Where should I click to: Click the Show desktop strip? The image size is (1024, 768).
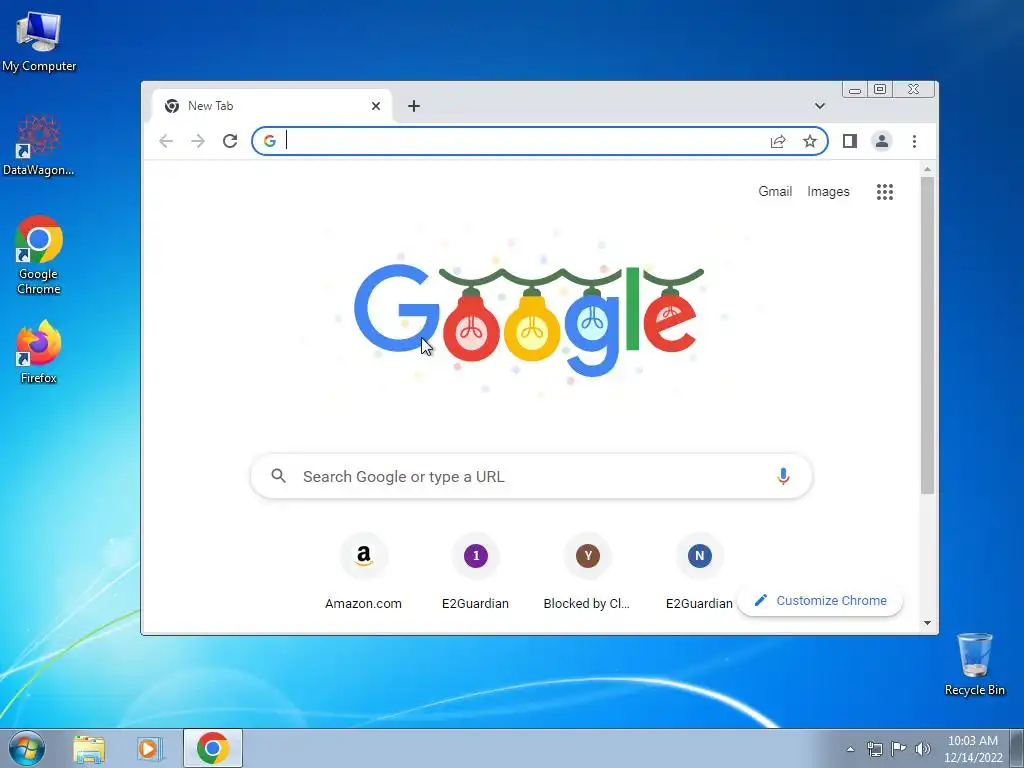pyautogui.click(x=1017, y=748)
